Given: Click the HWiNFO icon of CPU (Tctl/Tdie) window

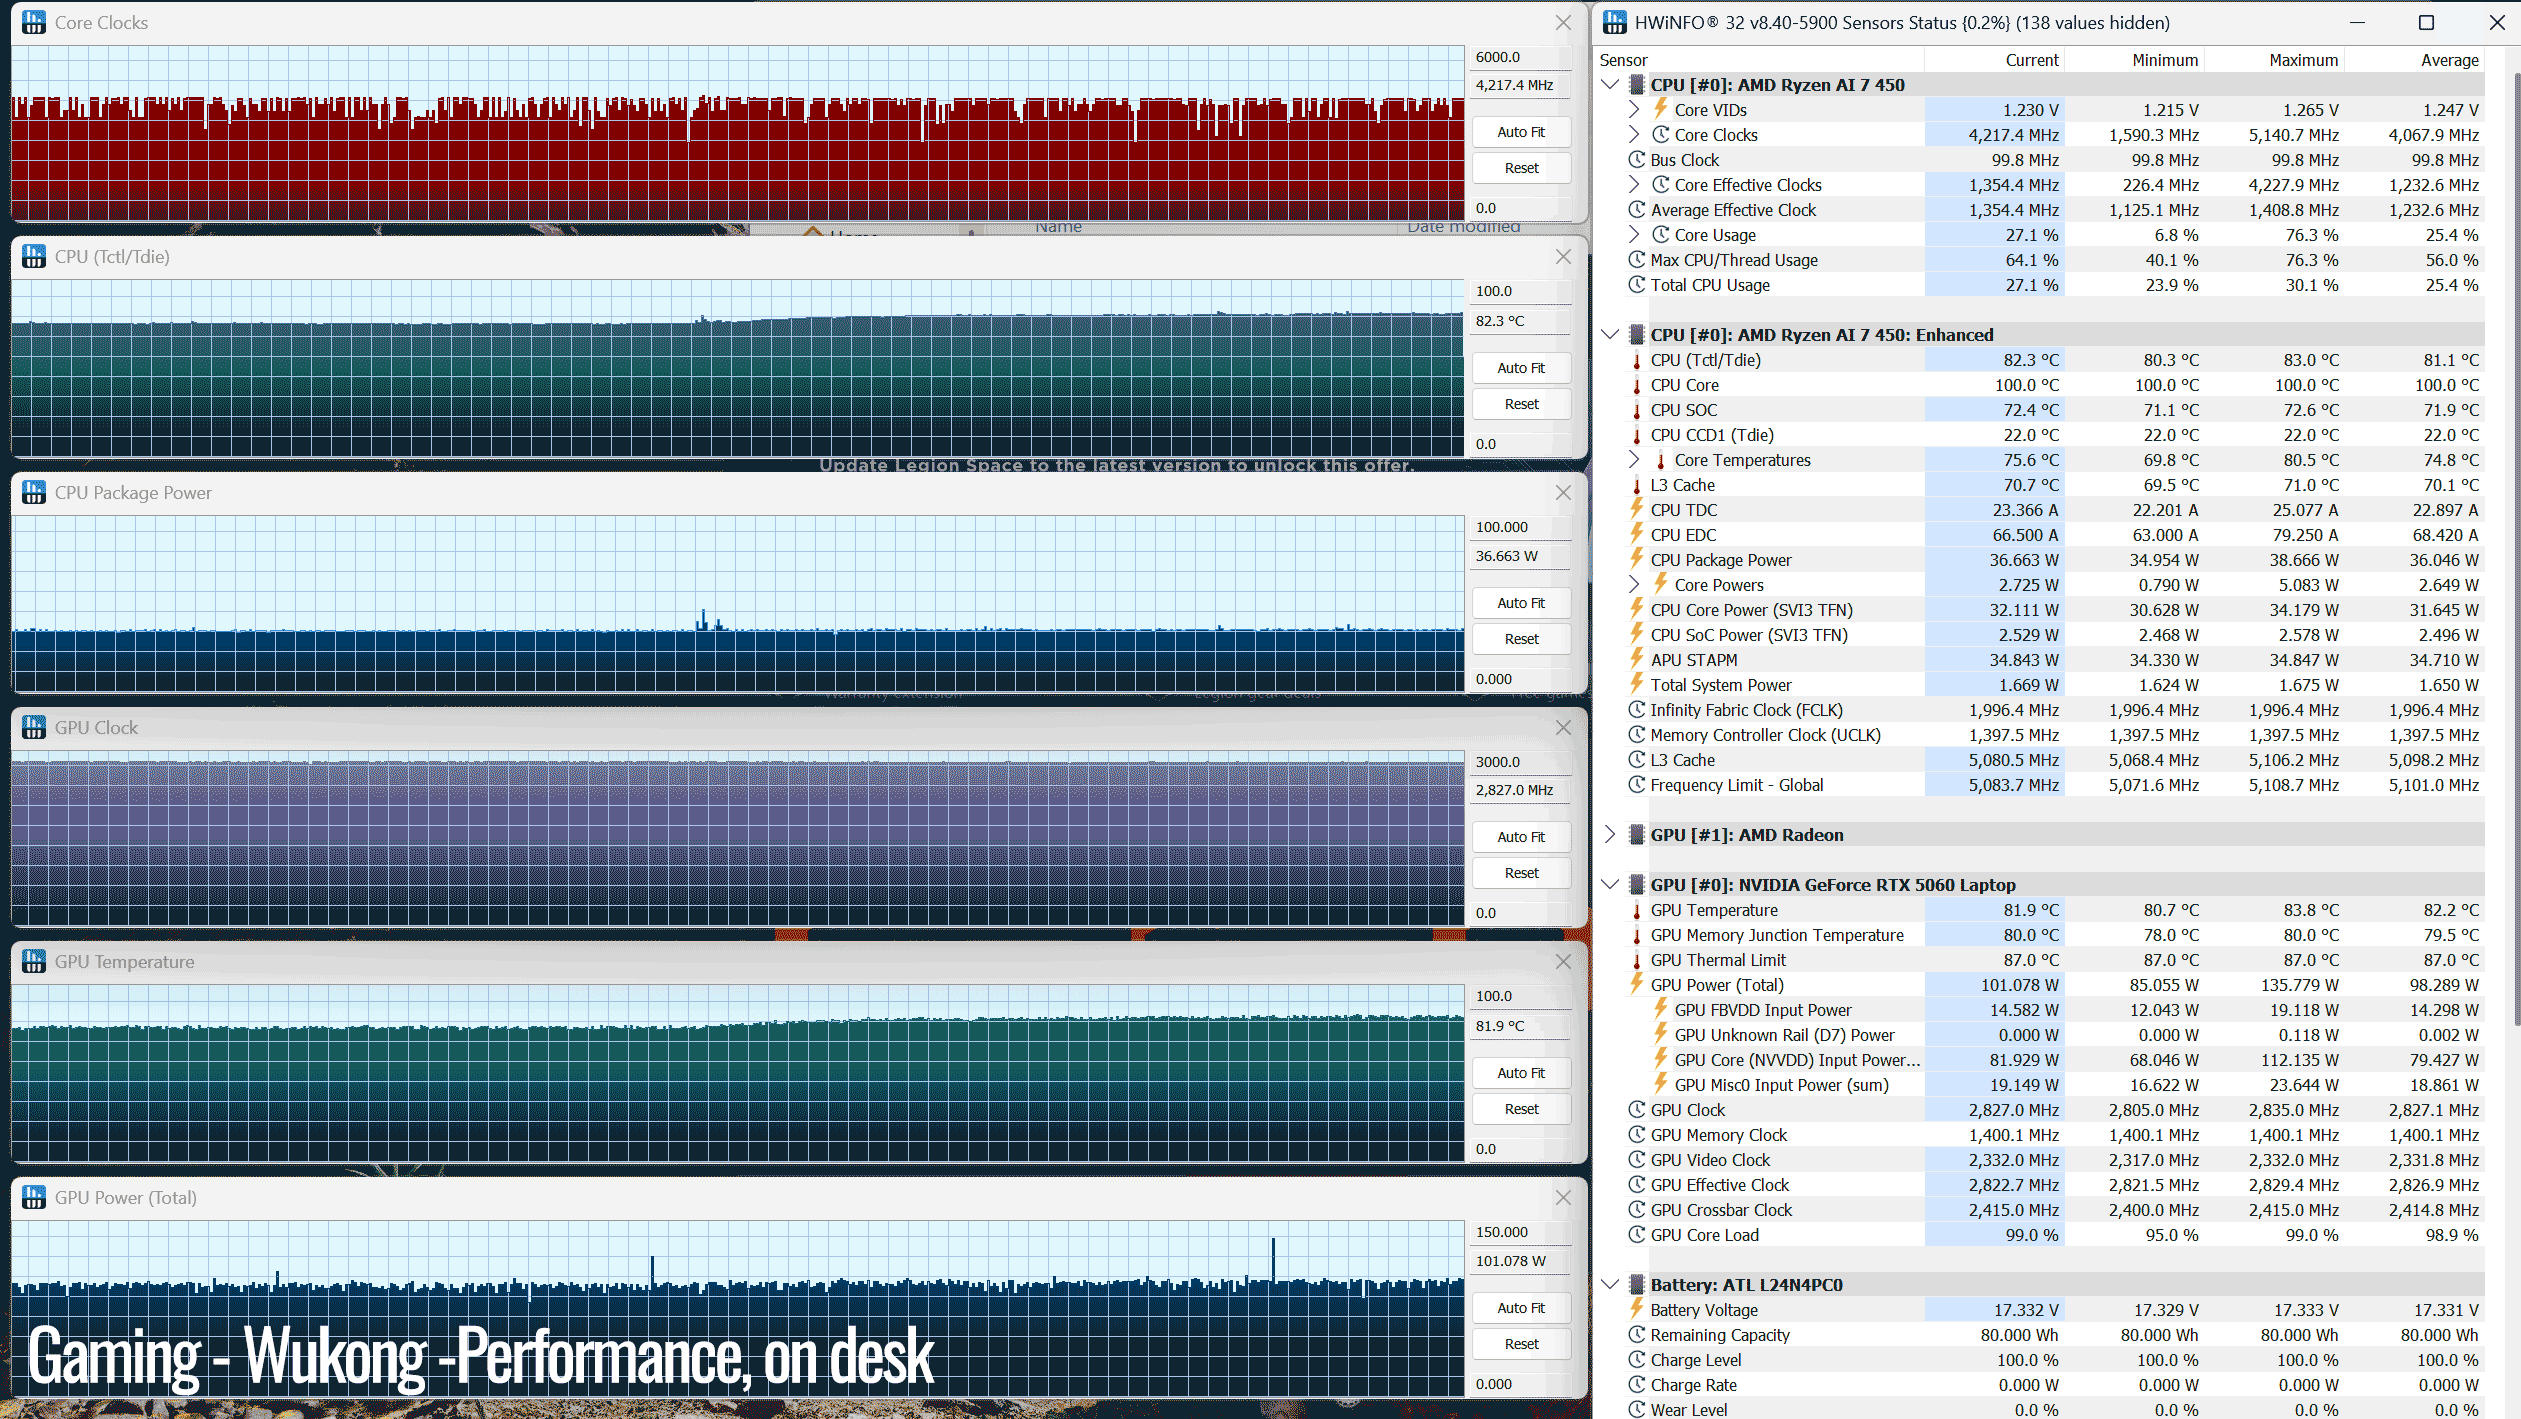Looking at the screenshot, I should tap(34, 257).
